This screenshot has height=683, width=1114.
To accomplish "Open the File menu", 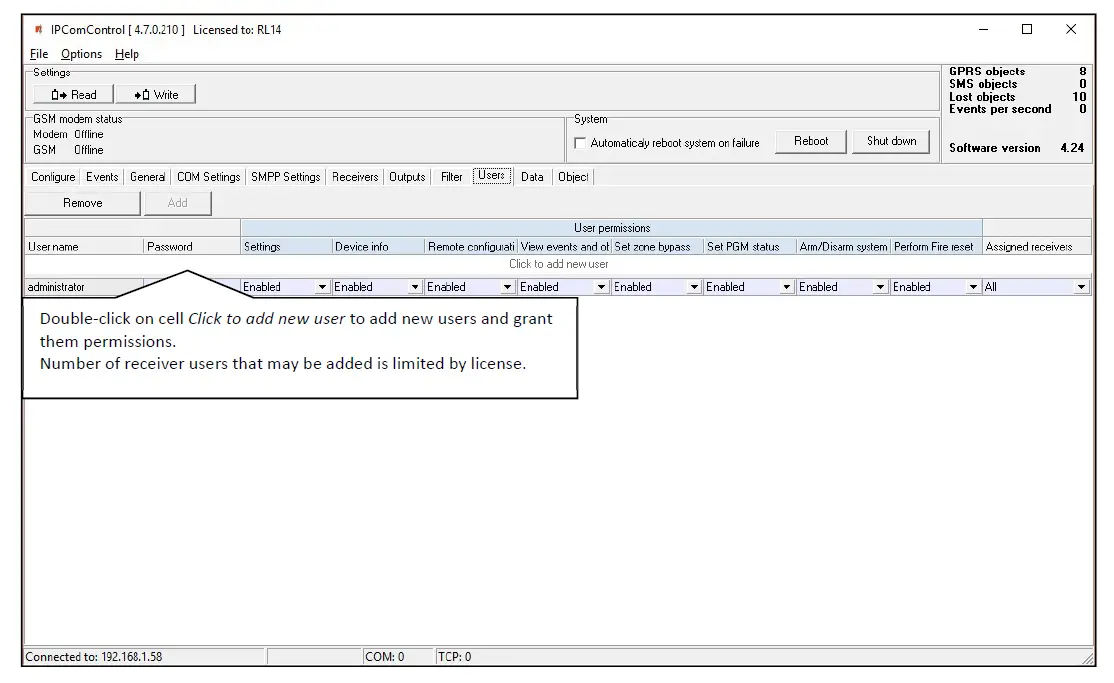I will pyautogui.click(x=39, y=54).
